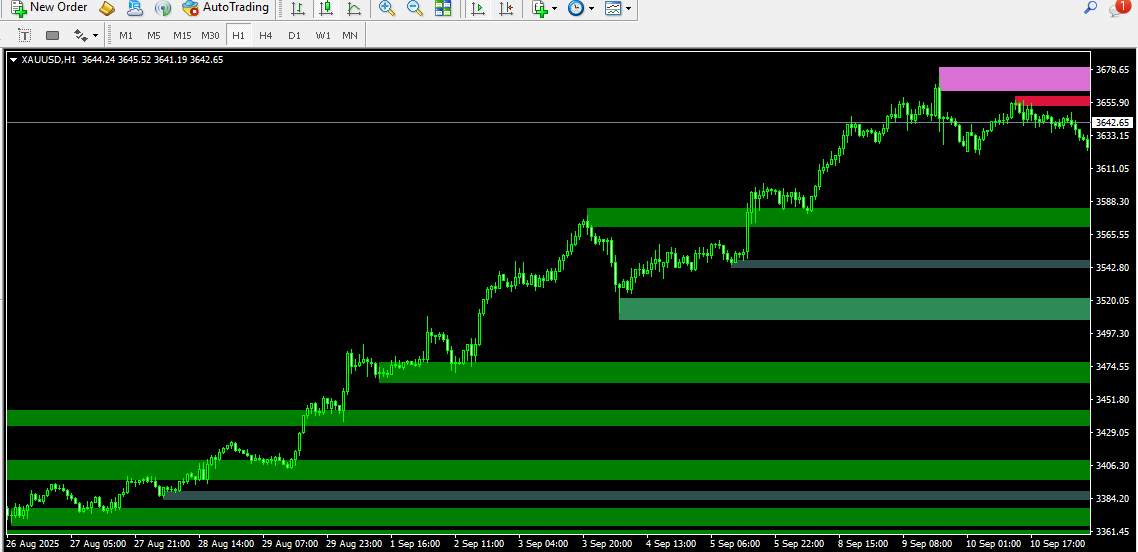Expand the periods clock dropdown

[x=580, y=9]
